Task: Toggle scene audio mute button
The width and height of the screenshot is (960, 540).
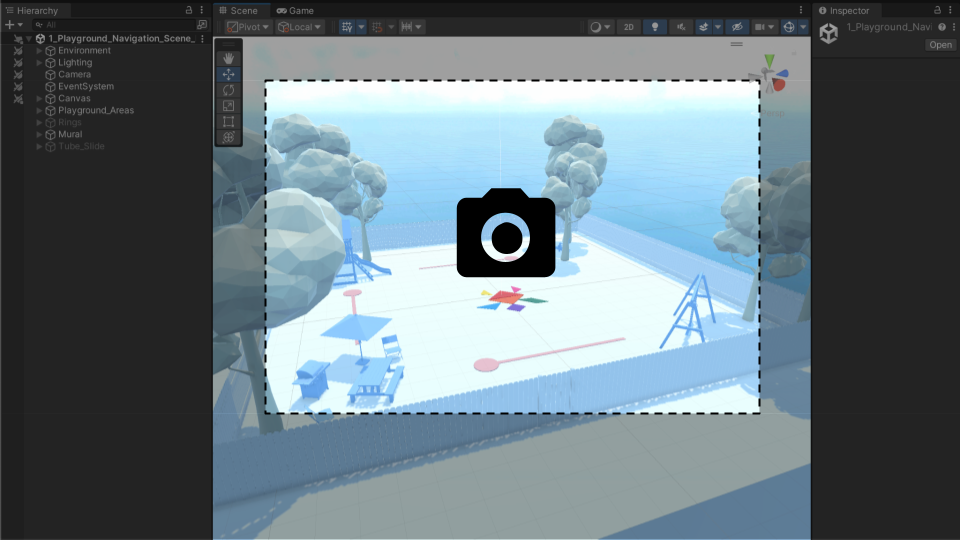Action: point(682,27)
